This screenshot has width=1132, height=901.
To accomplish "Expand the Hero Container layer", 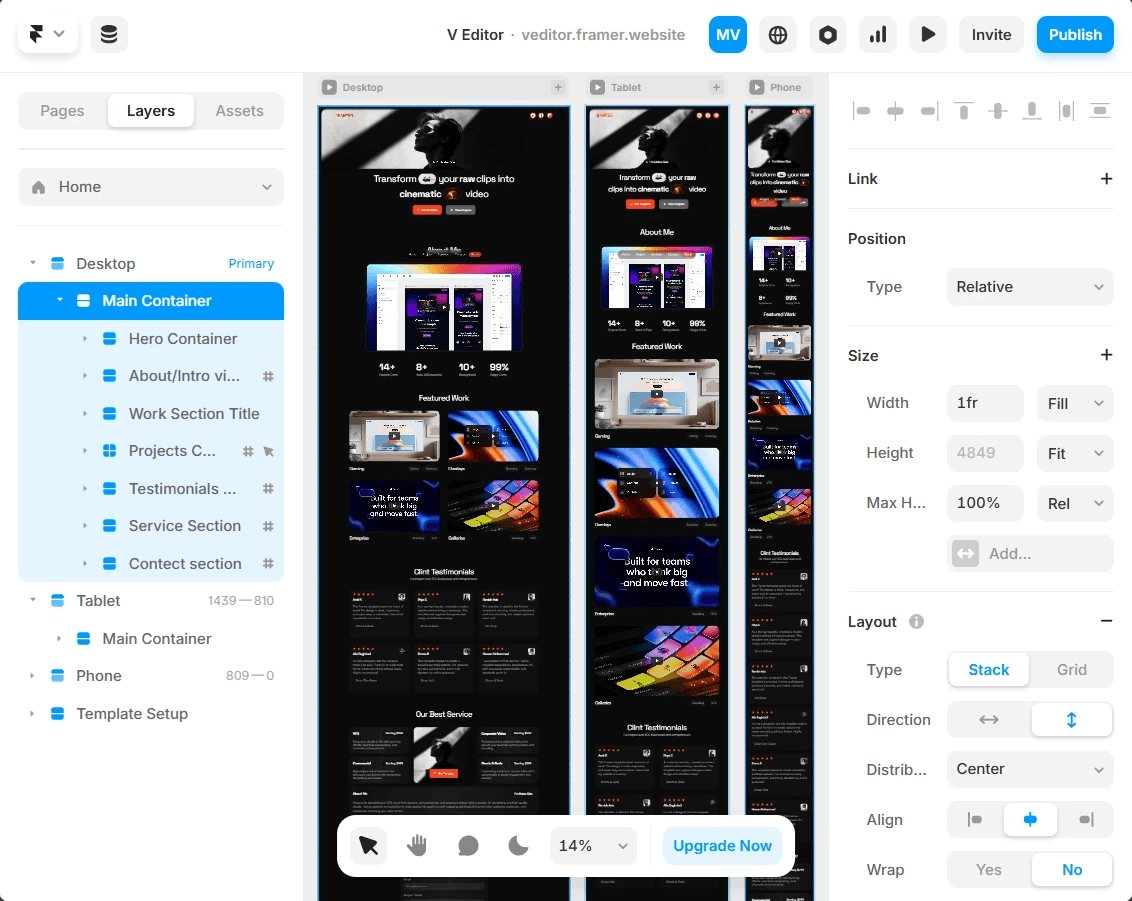I will [86, 338].
